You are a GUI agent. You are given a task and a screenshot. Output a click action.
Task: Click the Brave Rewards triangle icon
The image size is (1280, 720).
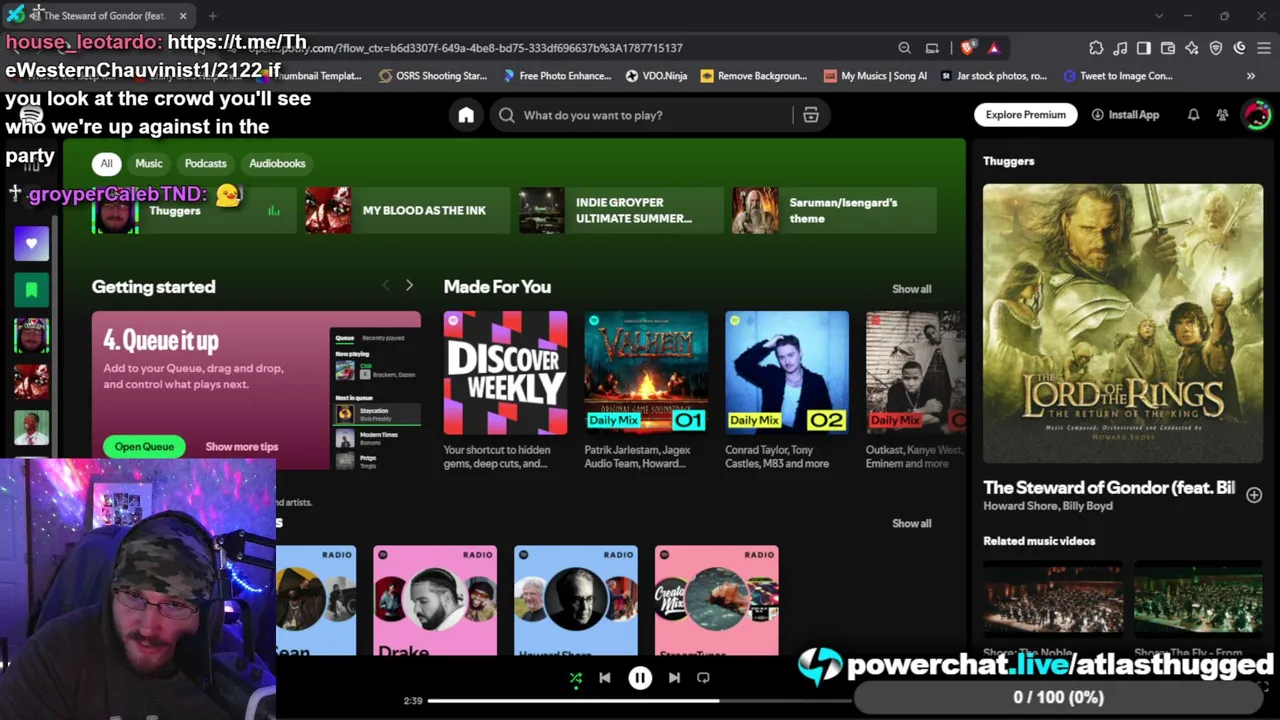tap(993, 48)
